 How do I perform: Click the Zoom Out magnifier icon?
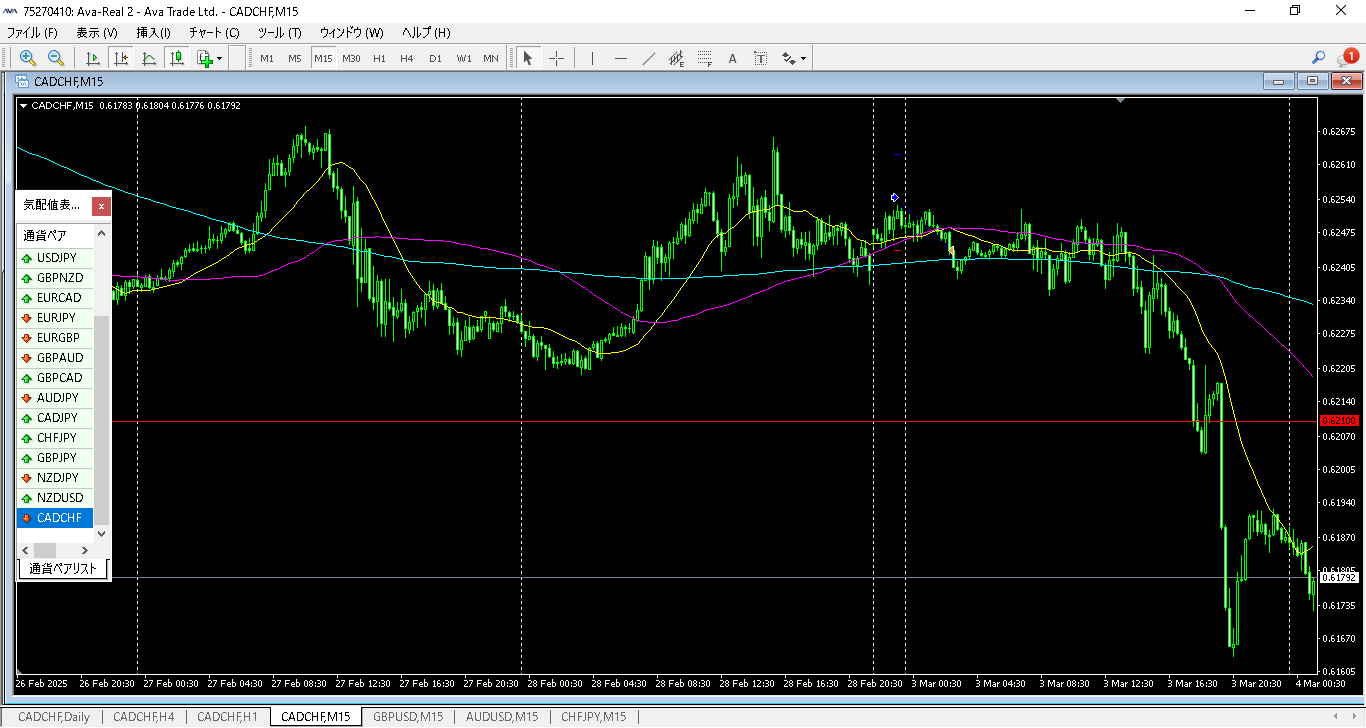pos(56,58)
